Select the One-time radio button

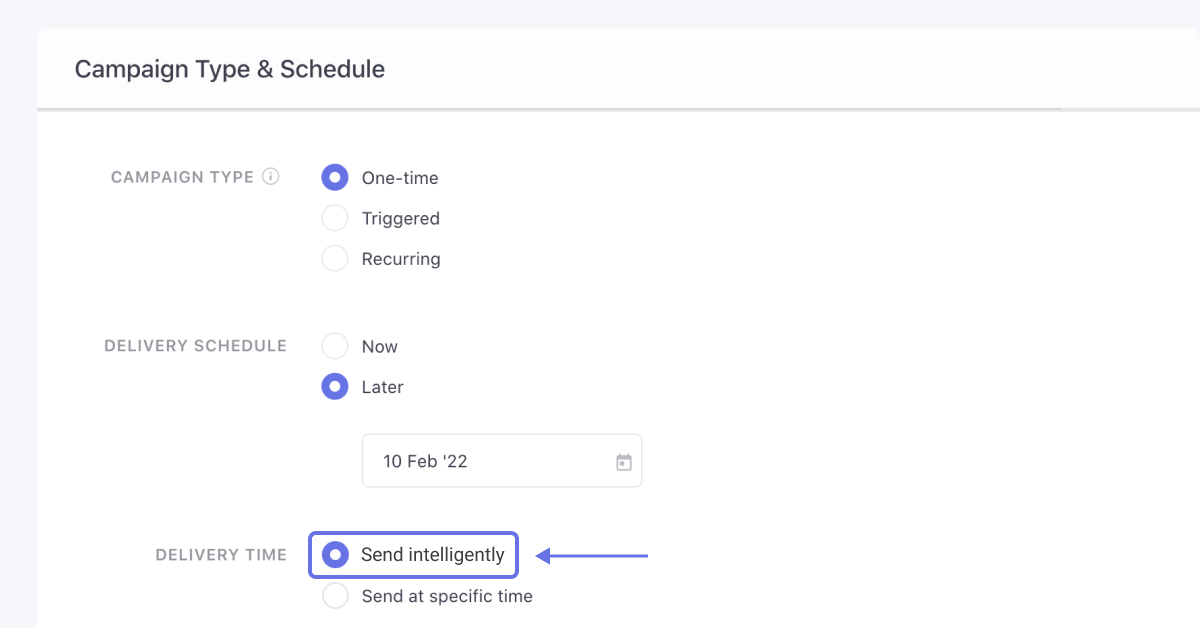(x=335, y=178)
